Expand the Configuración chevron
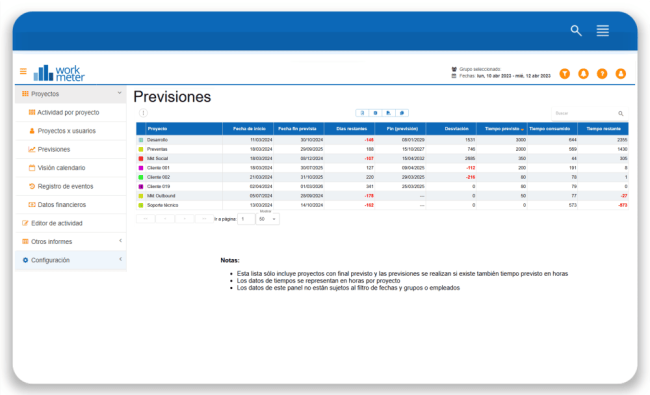Viewport: 650px width, 395px height. coord(120,259)
